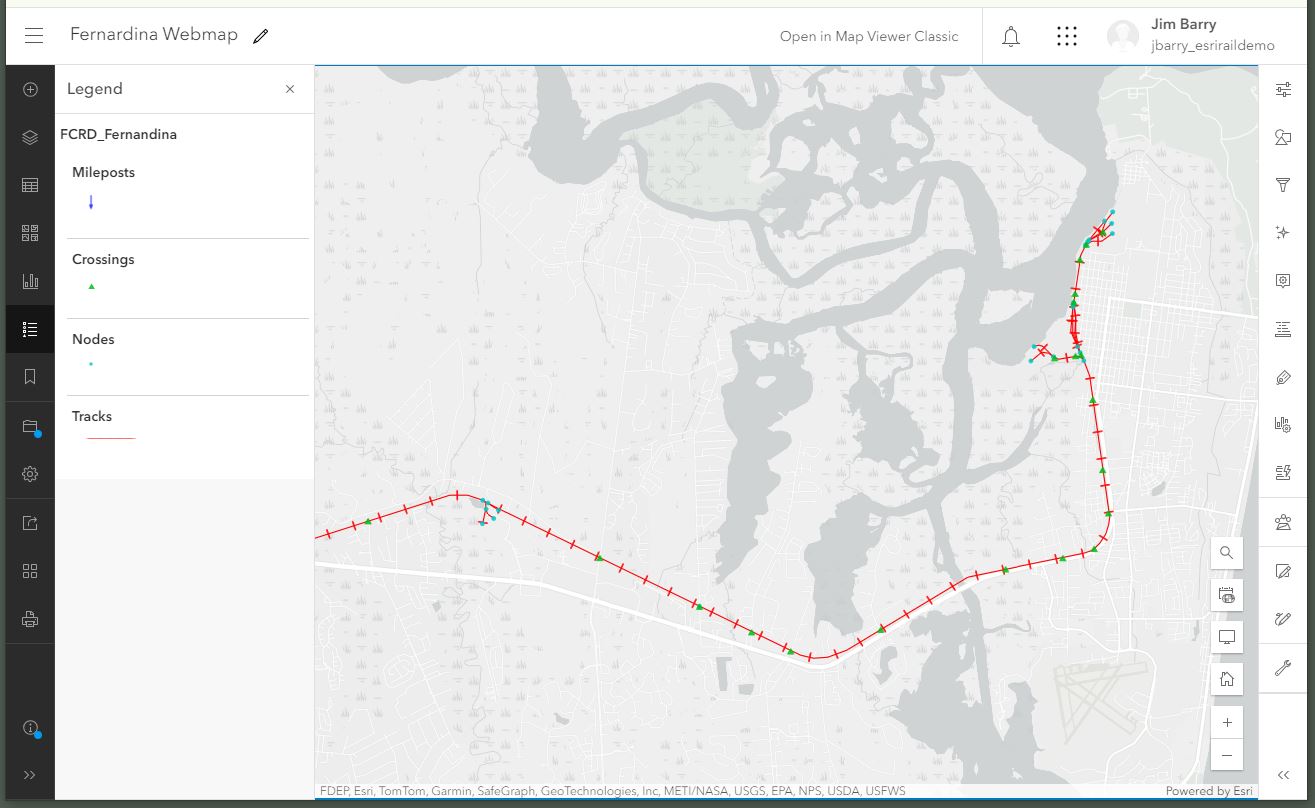Open the layer Styles panel
The height and width of the screenshot is (808, 1315).
click(x=1283, y=137)
